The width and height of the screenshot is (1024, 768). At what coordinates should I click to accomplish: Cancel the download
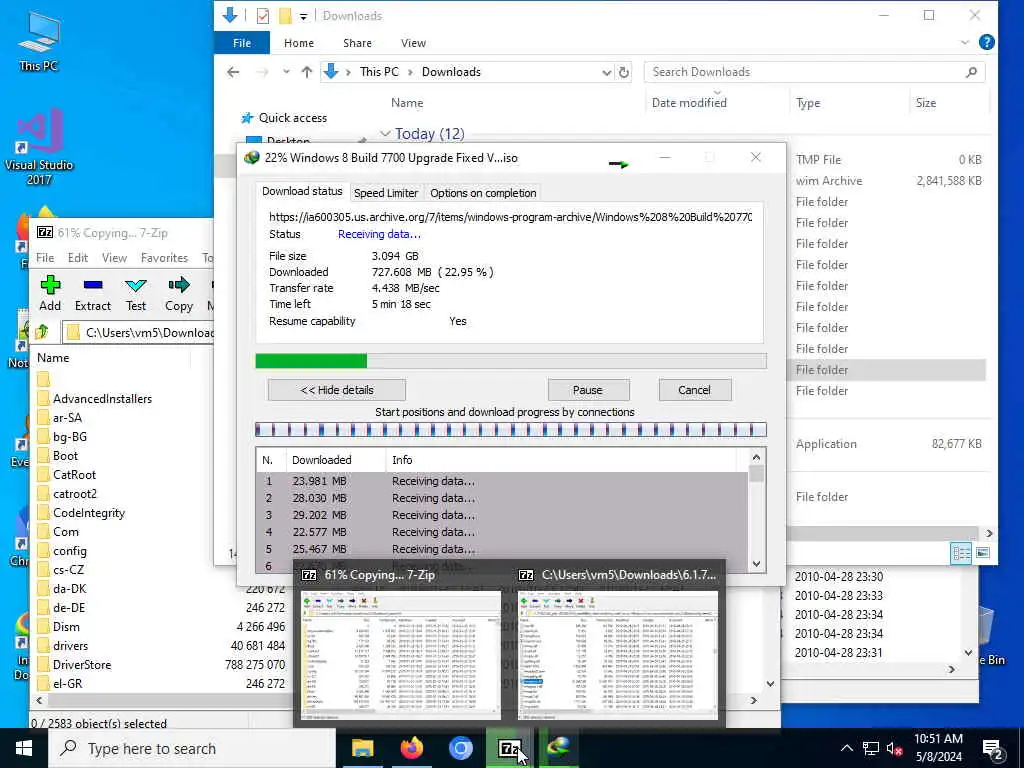click(x=694, y=390)
